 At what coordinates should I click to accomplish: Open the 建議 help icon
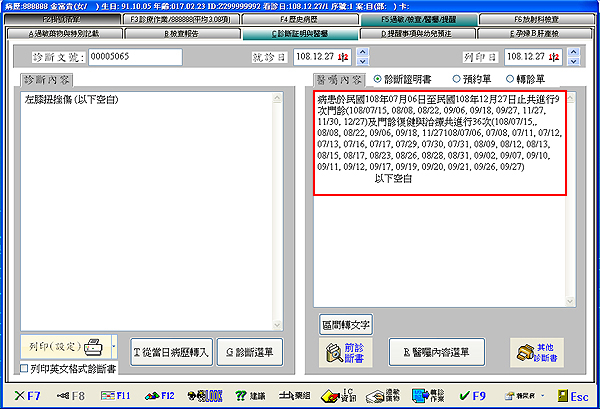tap(251, 396)
